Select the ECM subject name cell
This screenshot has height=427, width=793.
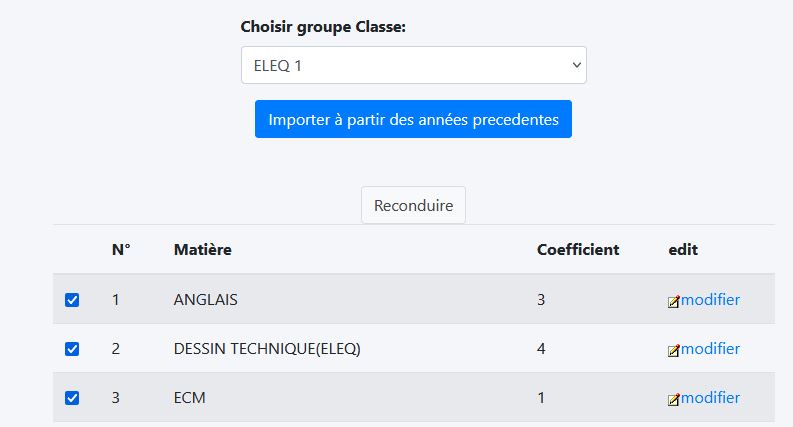pos(189,397)
